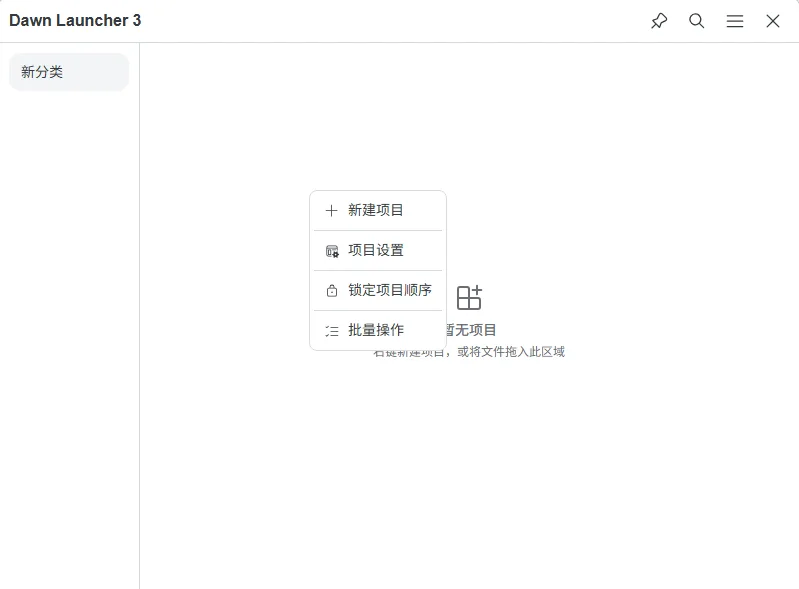Click the list icon beside 批量操作
799x589 pixels.
[x=332, y=331]
